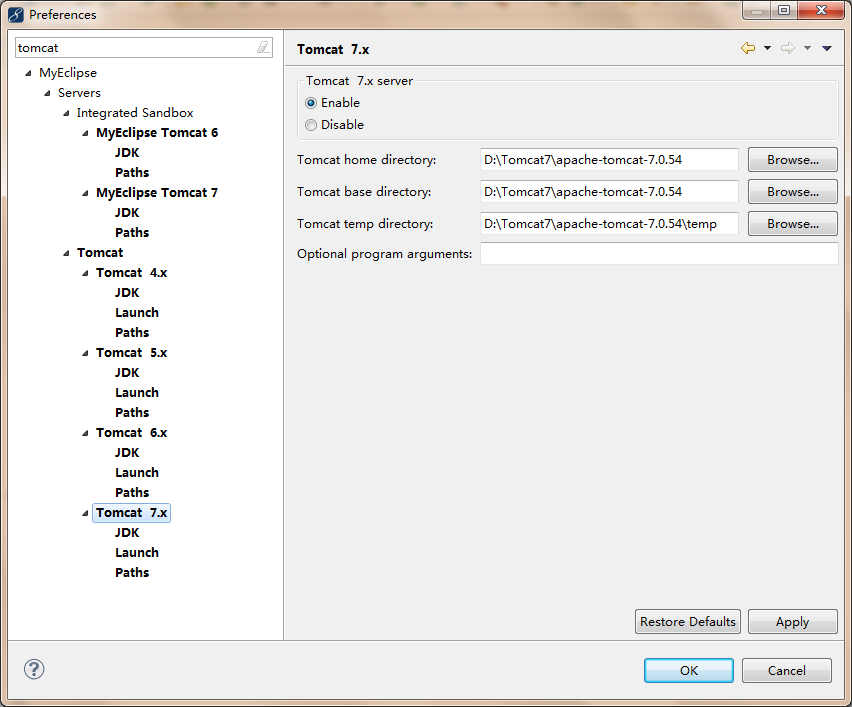Collapse the Tomcat 7.x node
This screenshot has width=852, height=707.
[85, 513]
